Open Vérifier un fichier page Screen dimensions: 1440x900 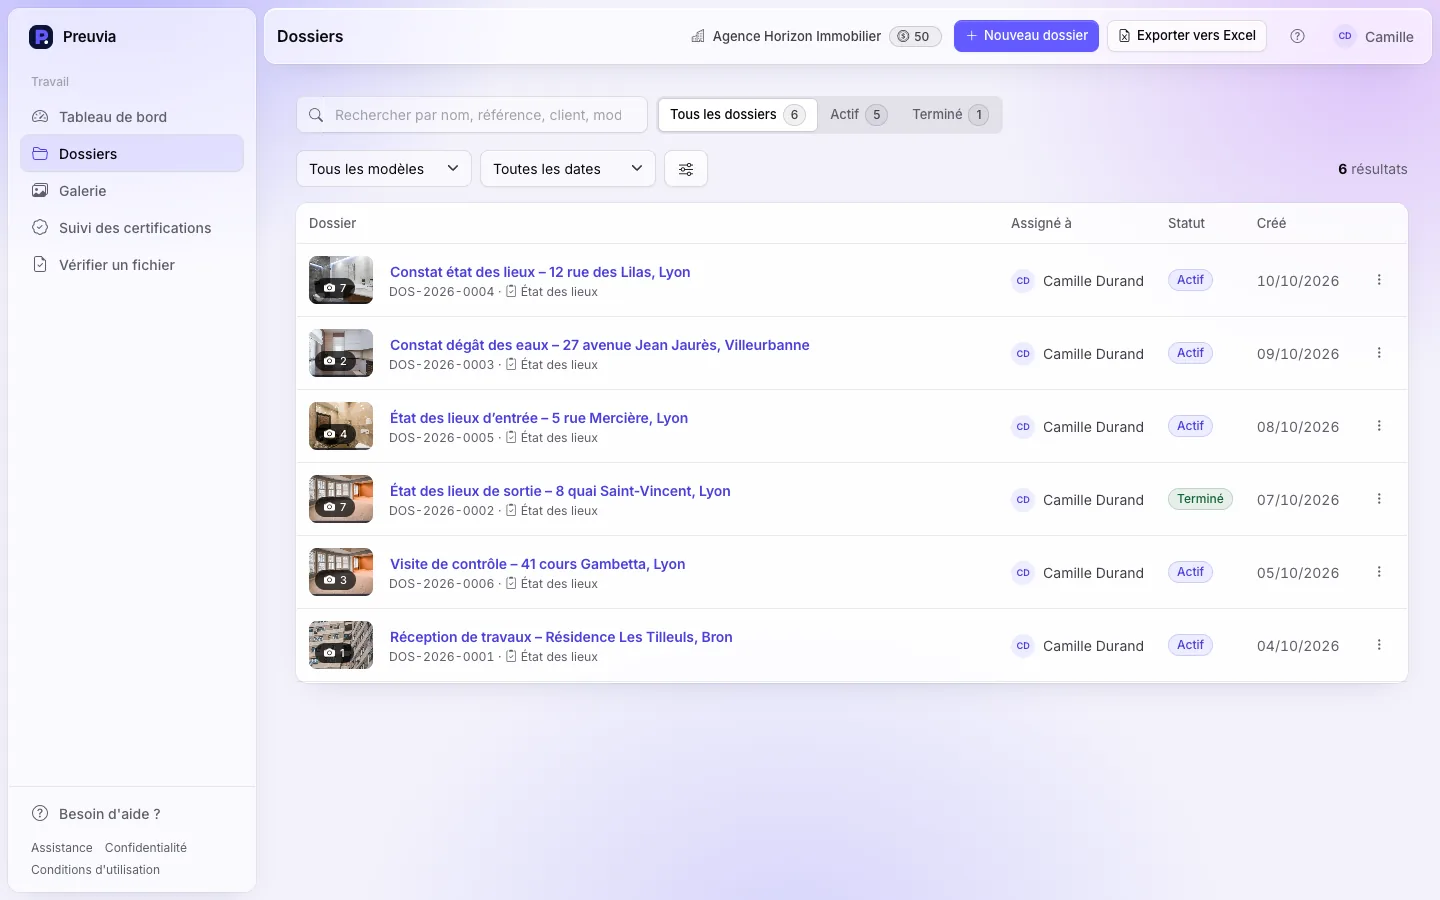(x=132, y=265)
